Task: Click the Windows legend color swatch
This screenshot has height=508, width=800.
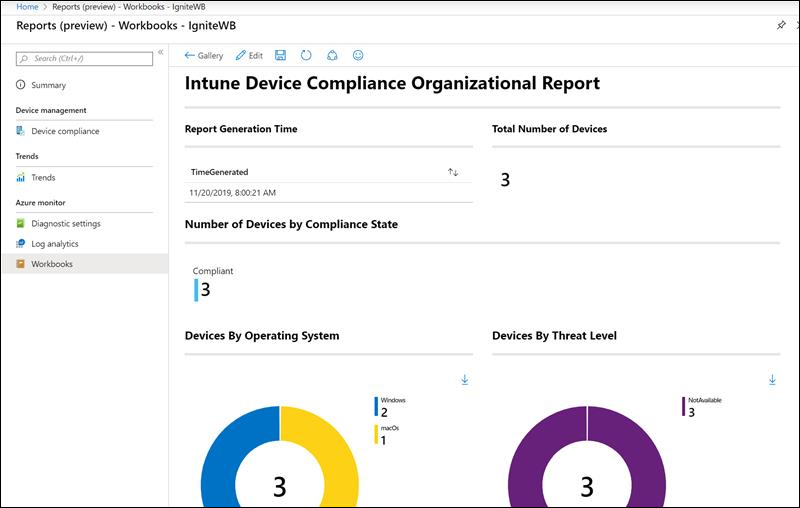Action: pyautogui.click(x=376, y=406)
